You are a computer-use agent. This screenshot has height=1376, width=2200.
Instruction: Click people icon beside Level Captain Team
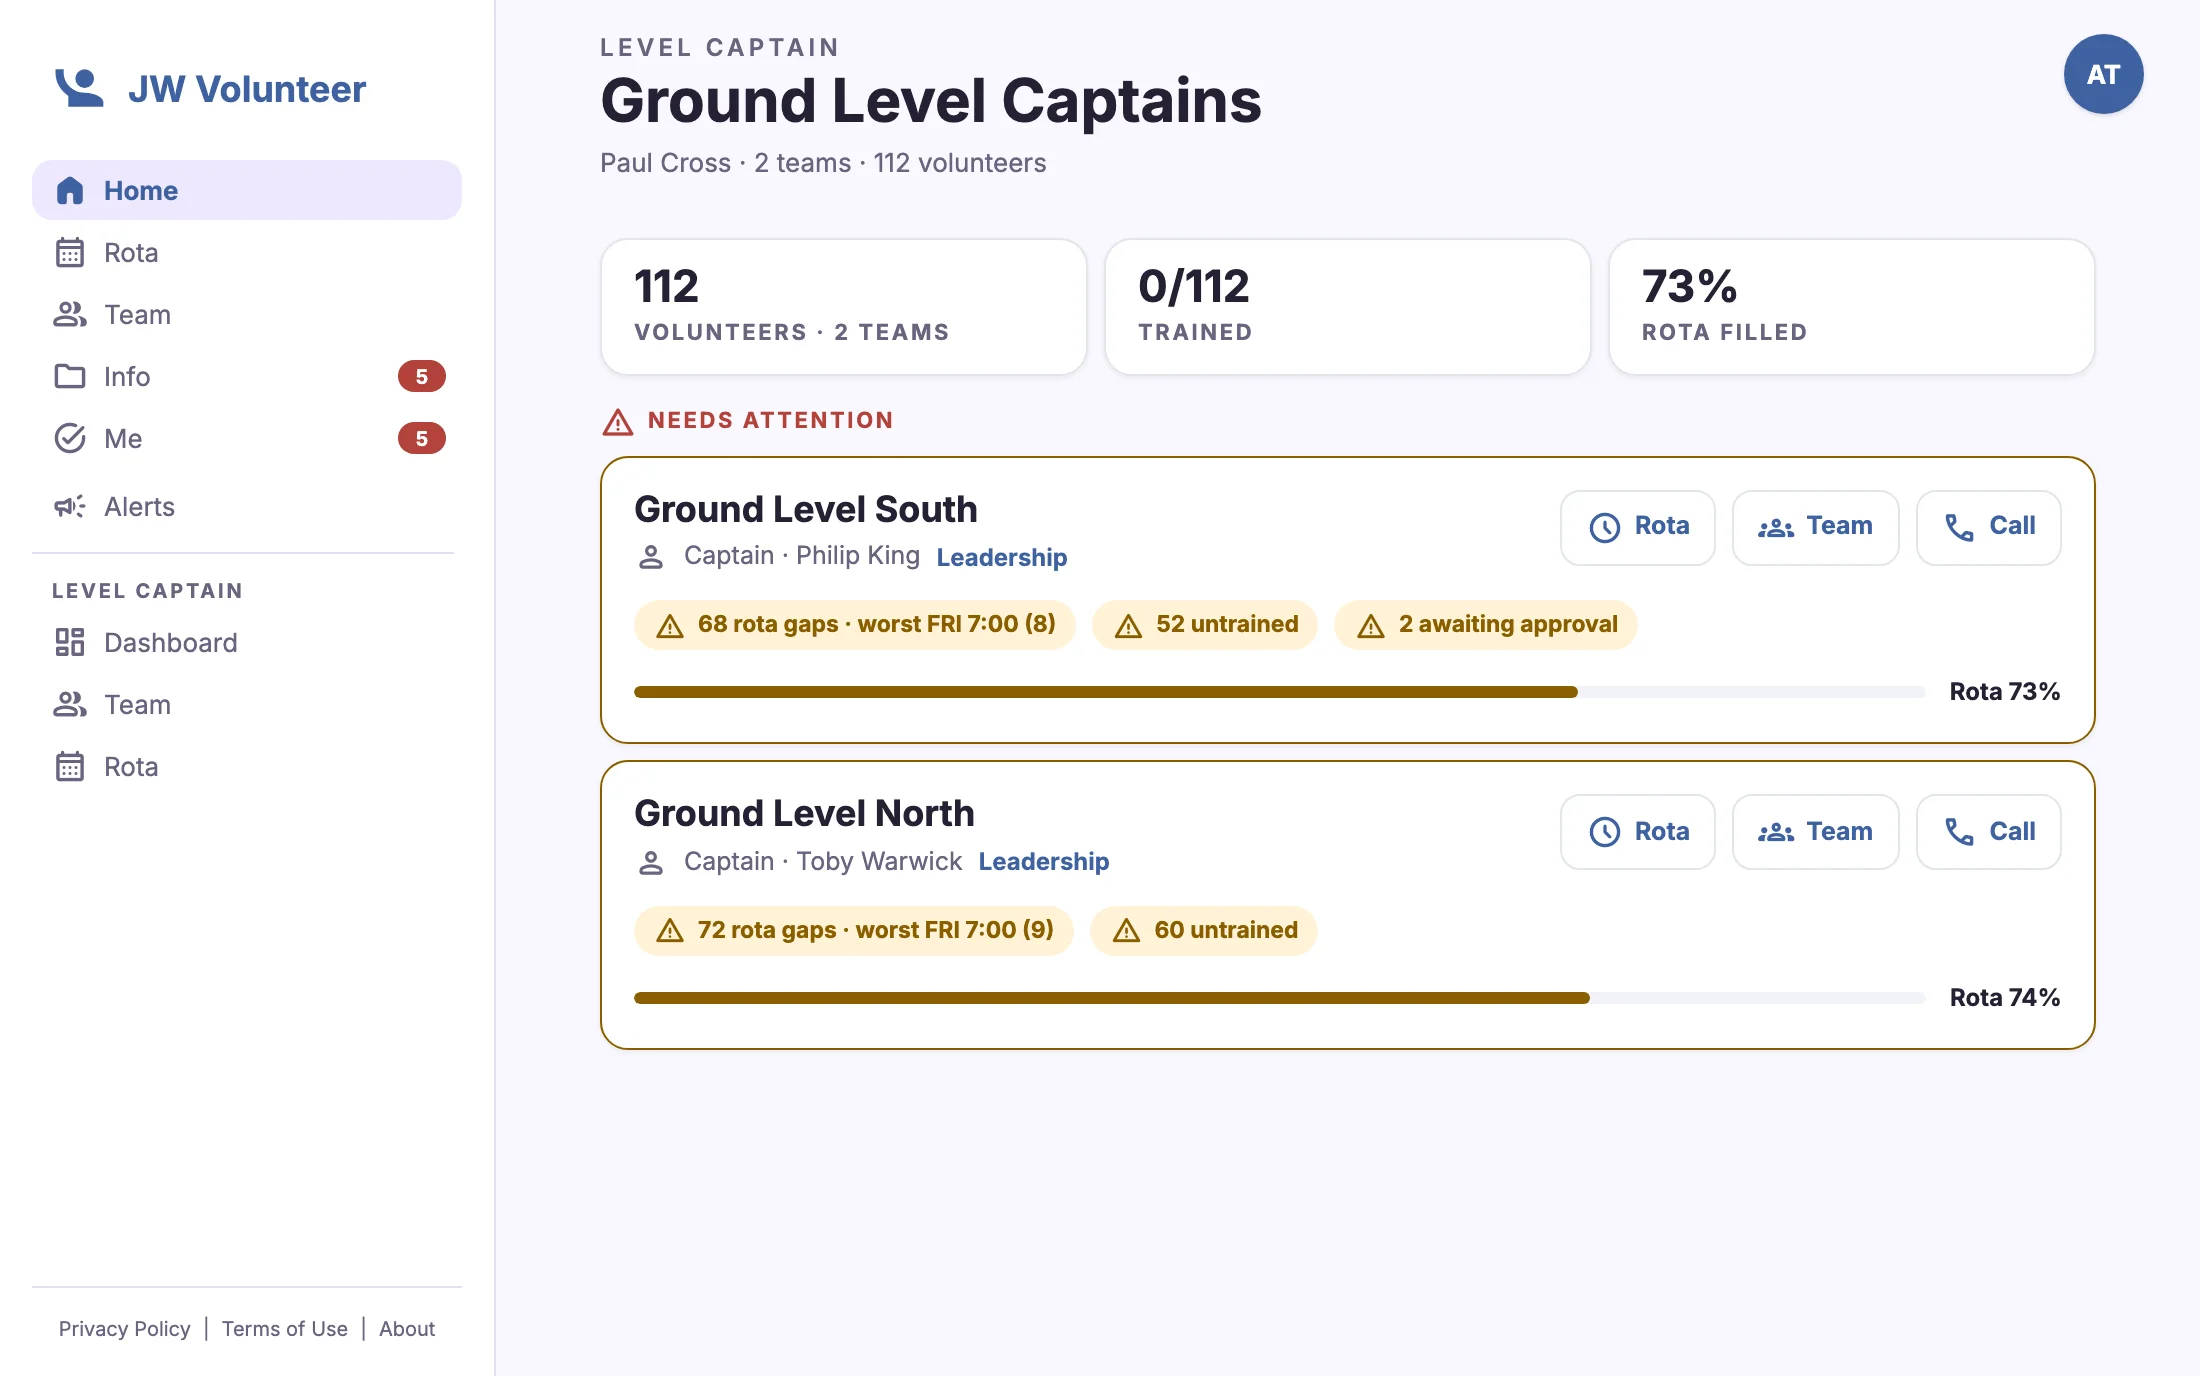pyautogui.click(x=70, y=704)
